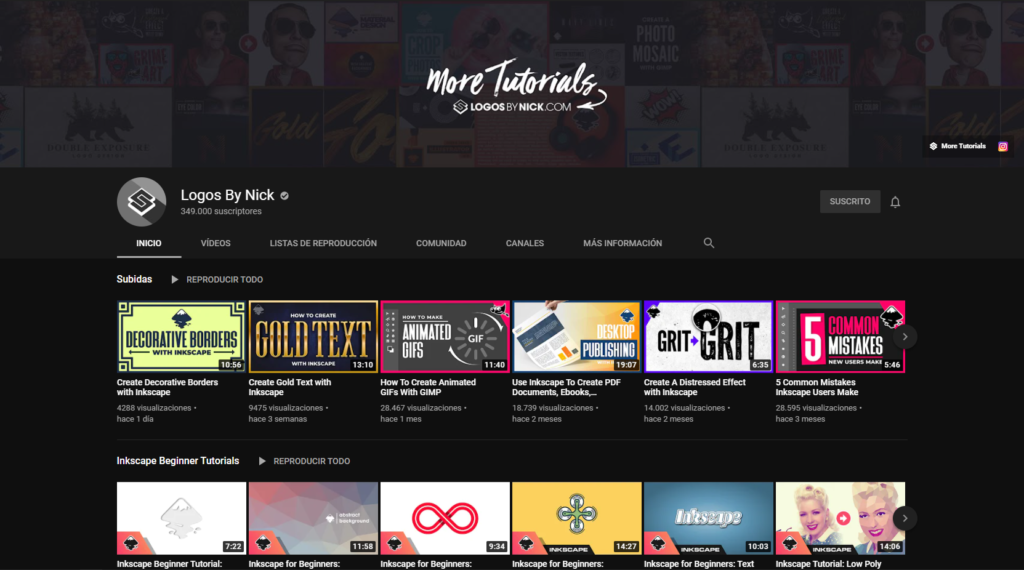Screen dimensions: 1024x570
Task: Click the hace 3 meses upload date
Action: point(801,419)
